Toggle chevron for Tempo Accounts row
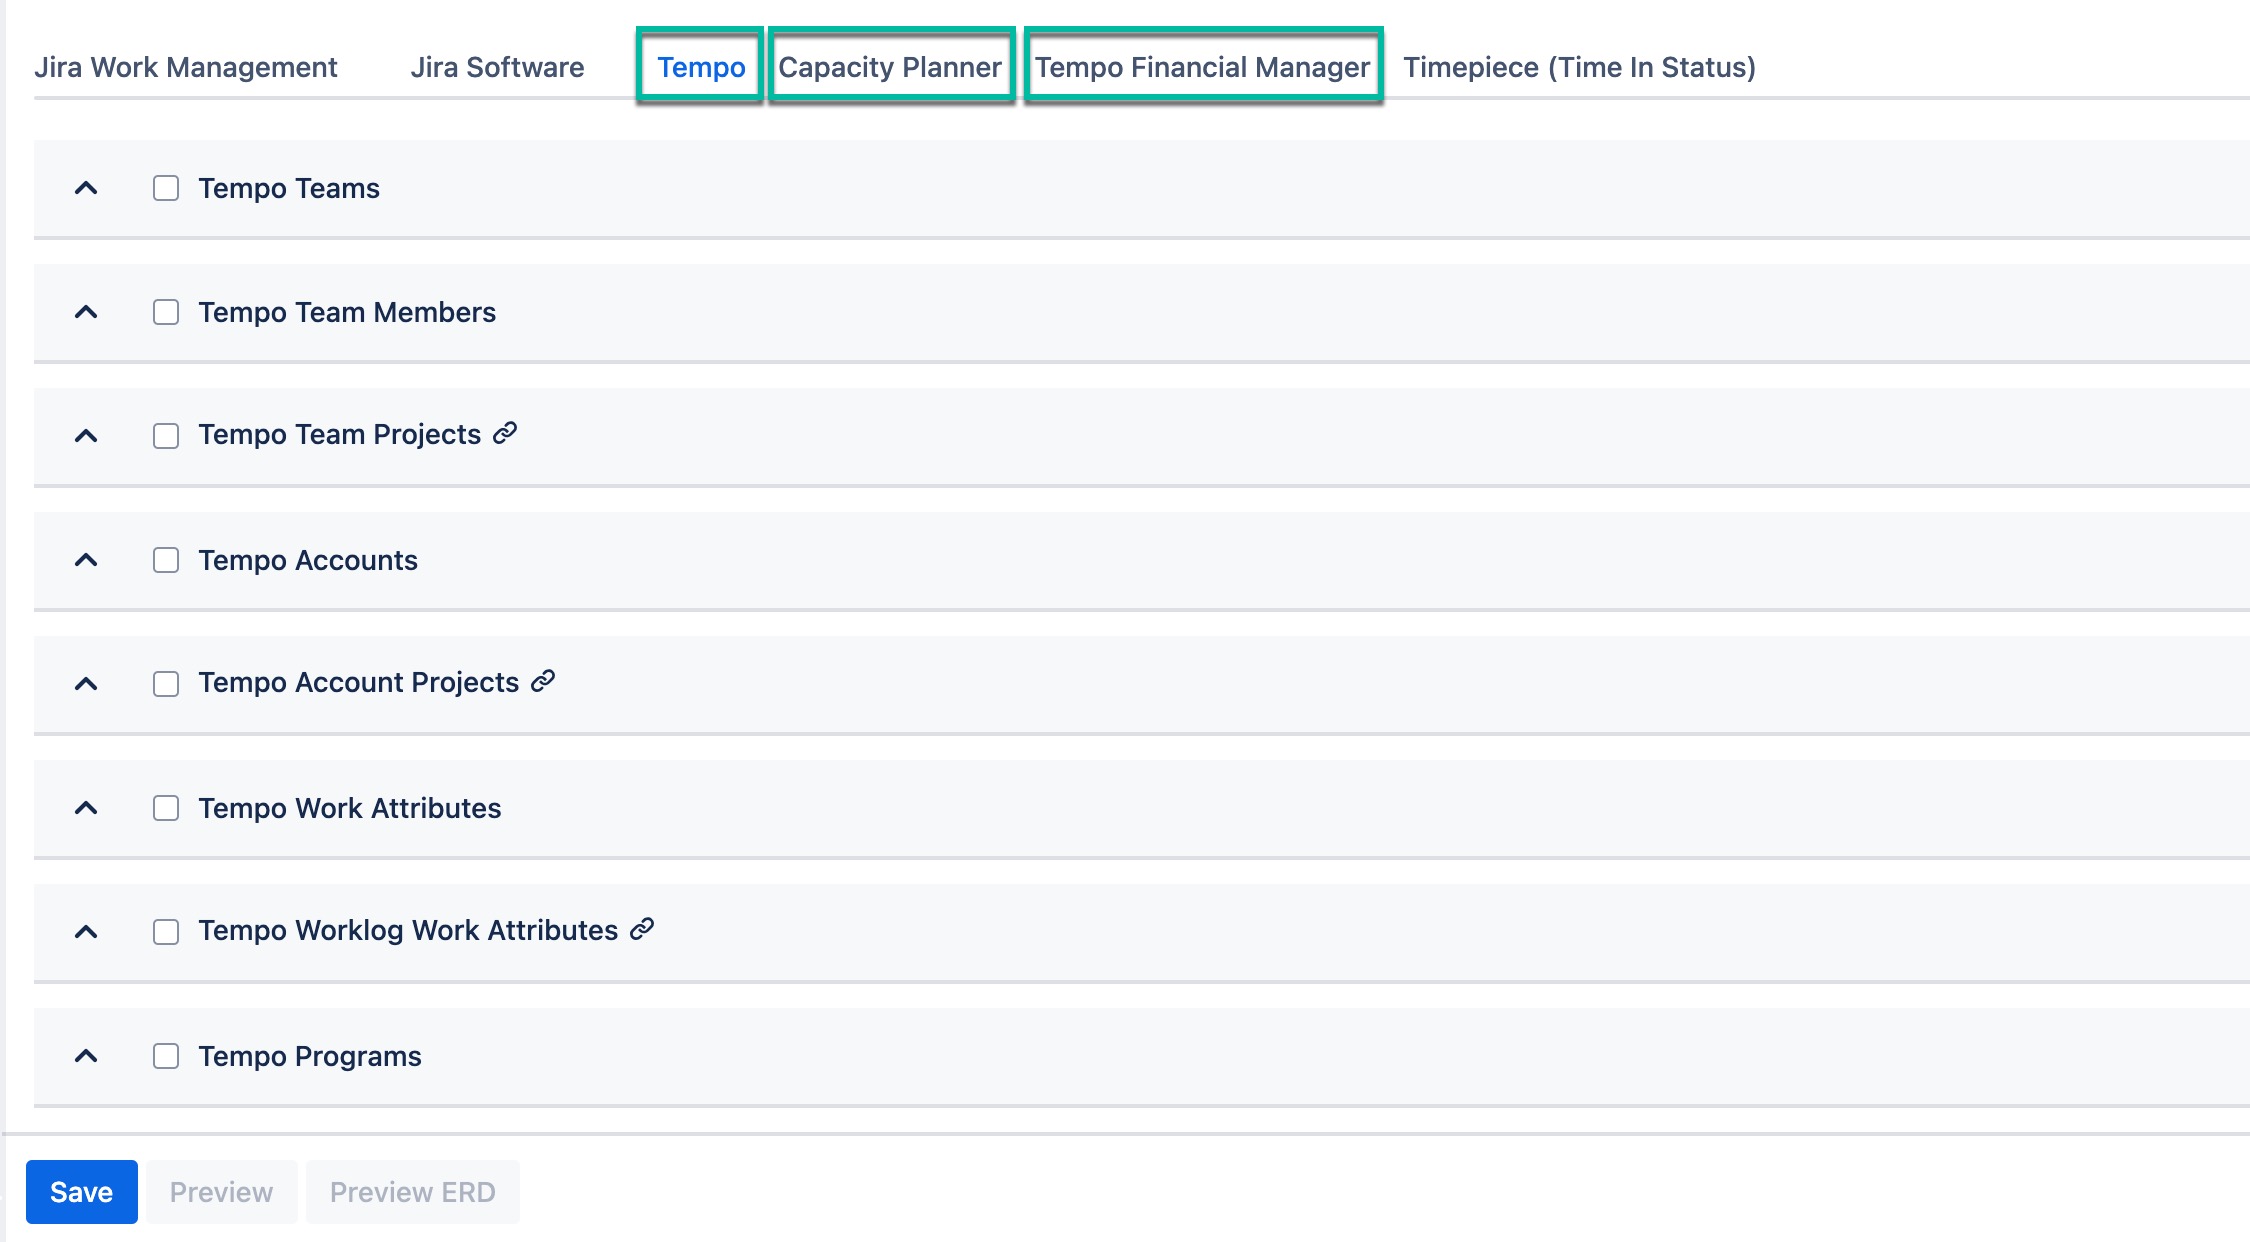The width and height of the screenshot is (2250, 1242). (86, 560)
